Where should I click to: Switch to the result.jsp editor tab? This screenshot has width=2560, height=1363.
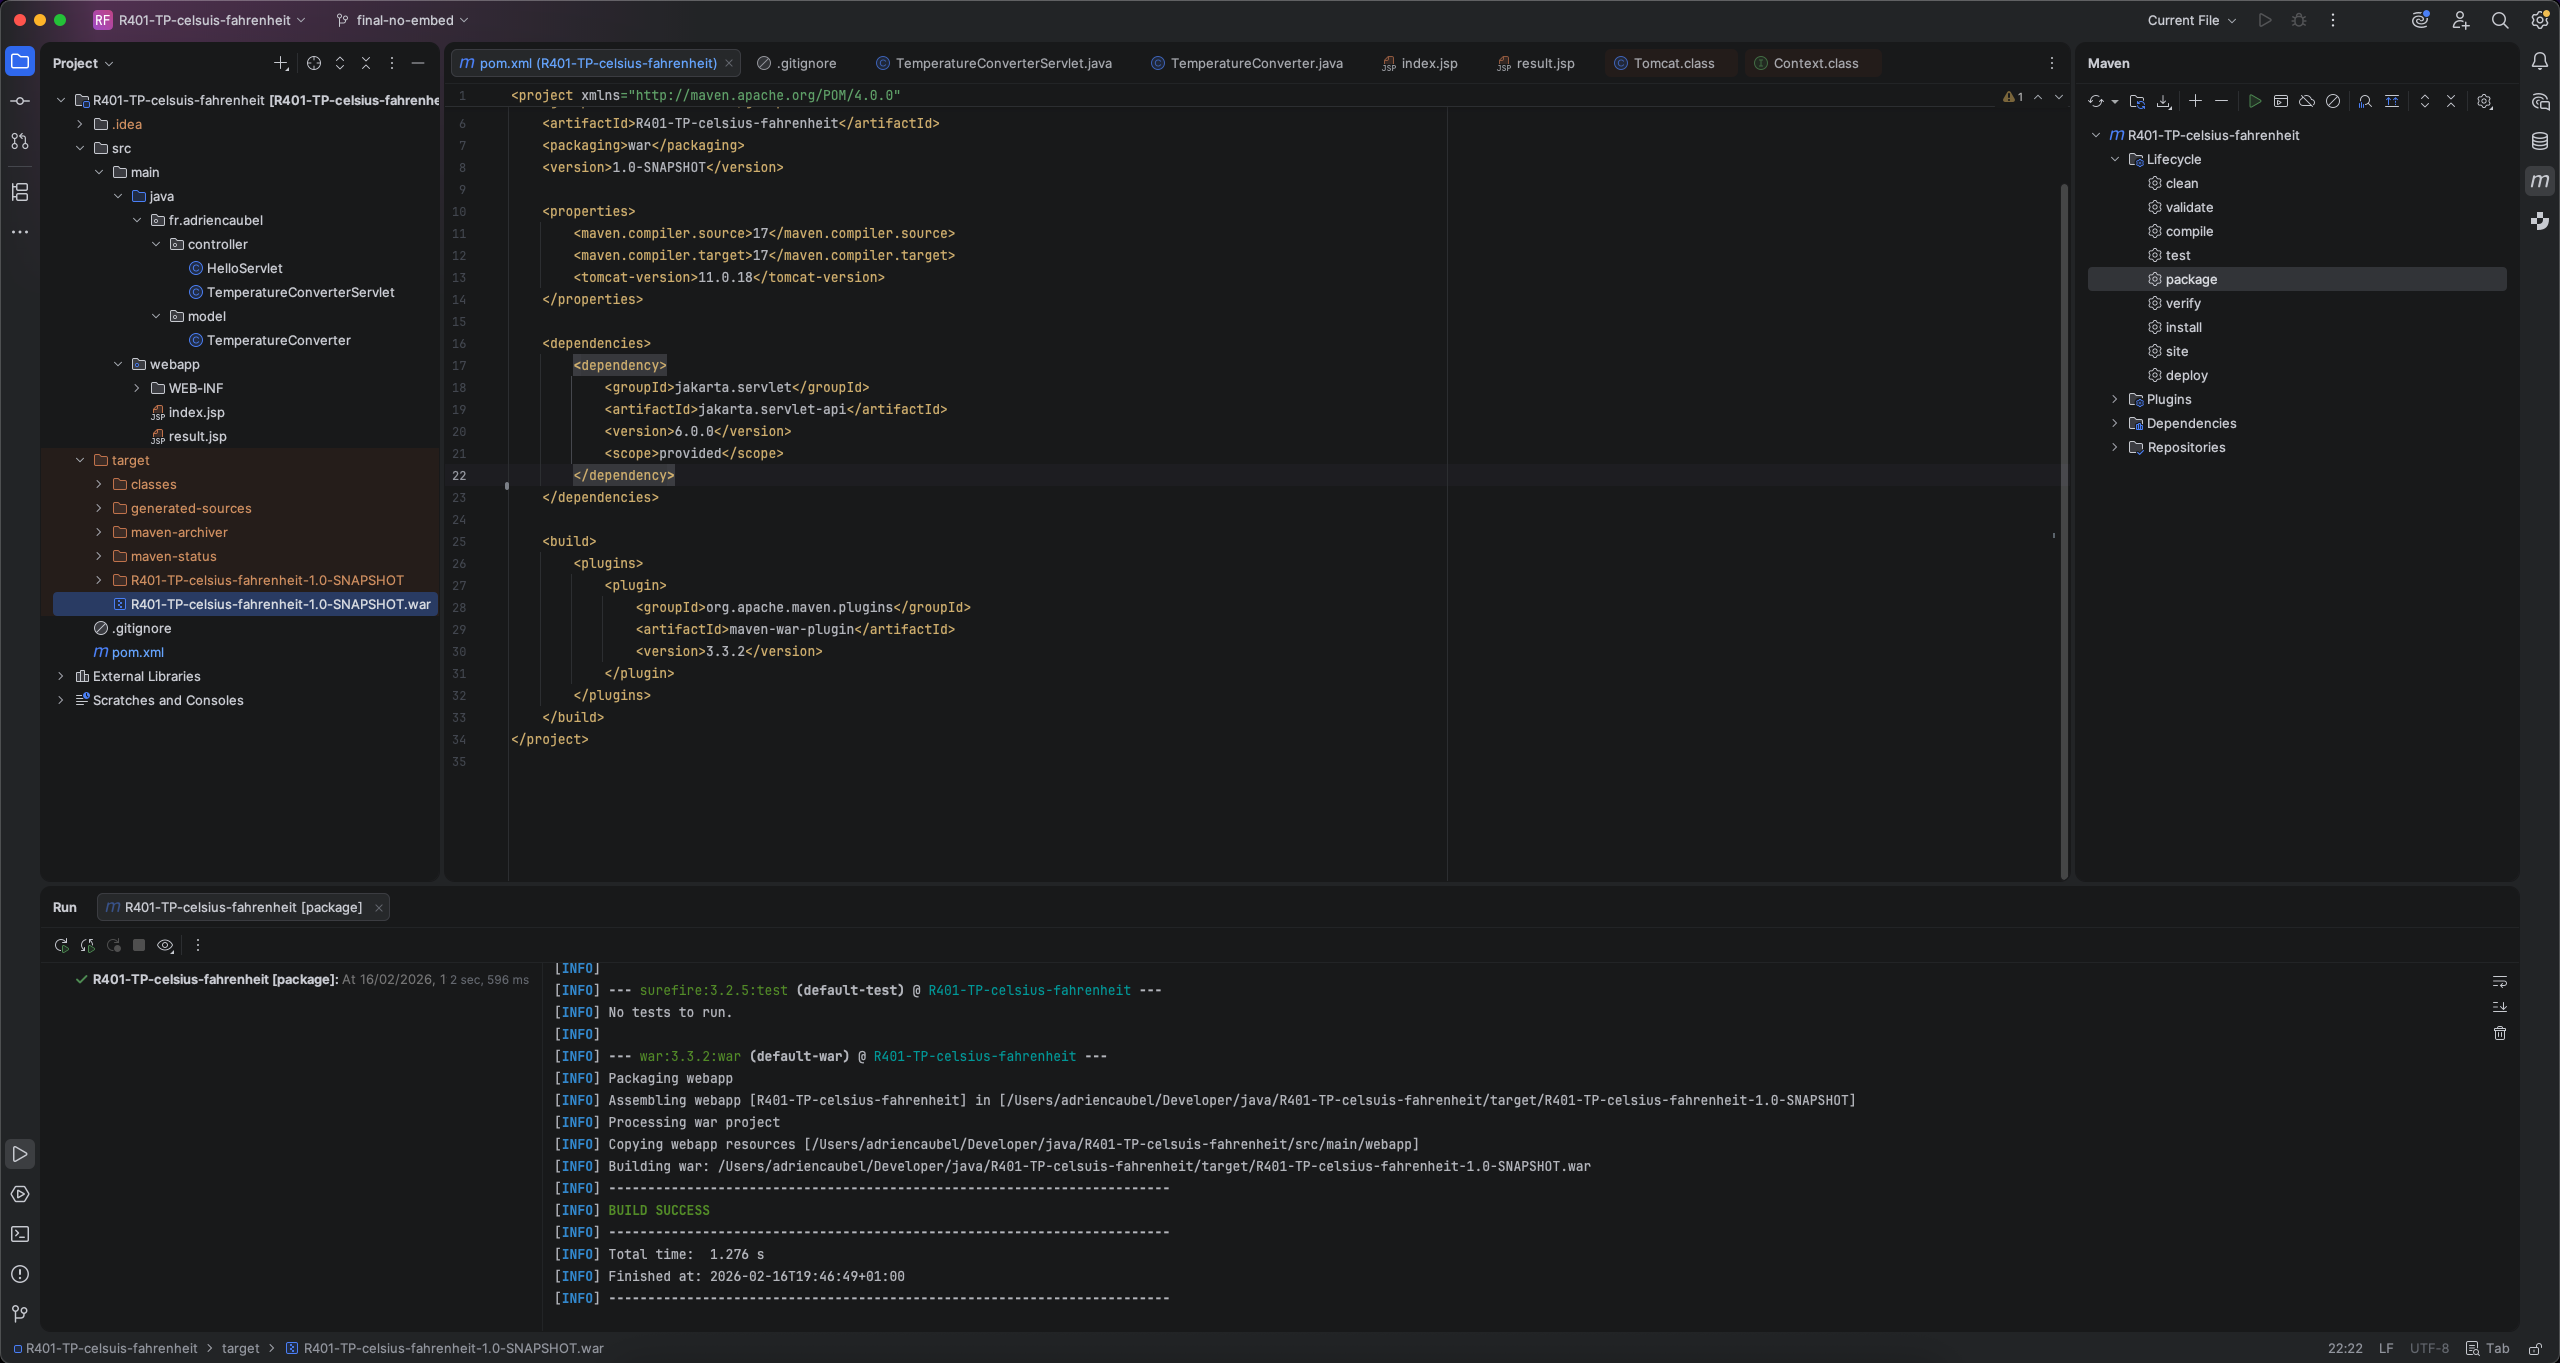coord(1544,63)
